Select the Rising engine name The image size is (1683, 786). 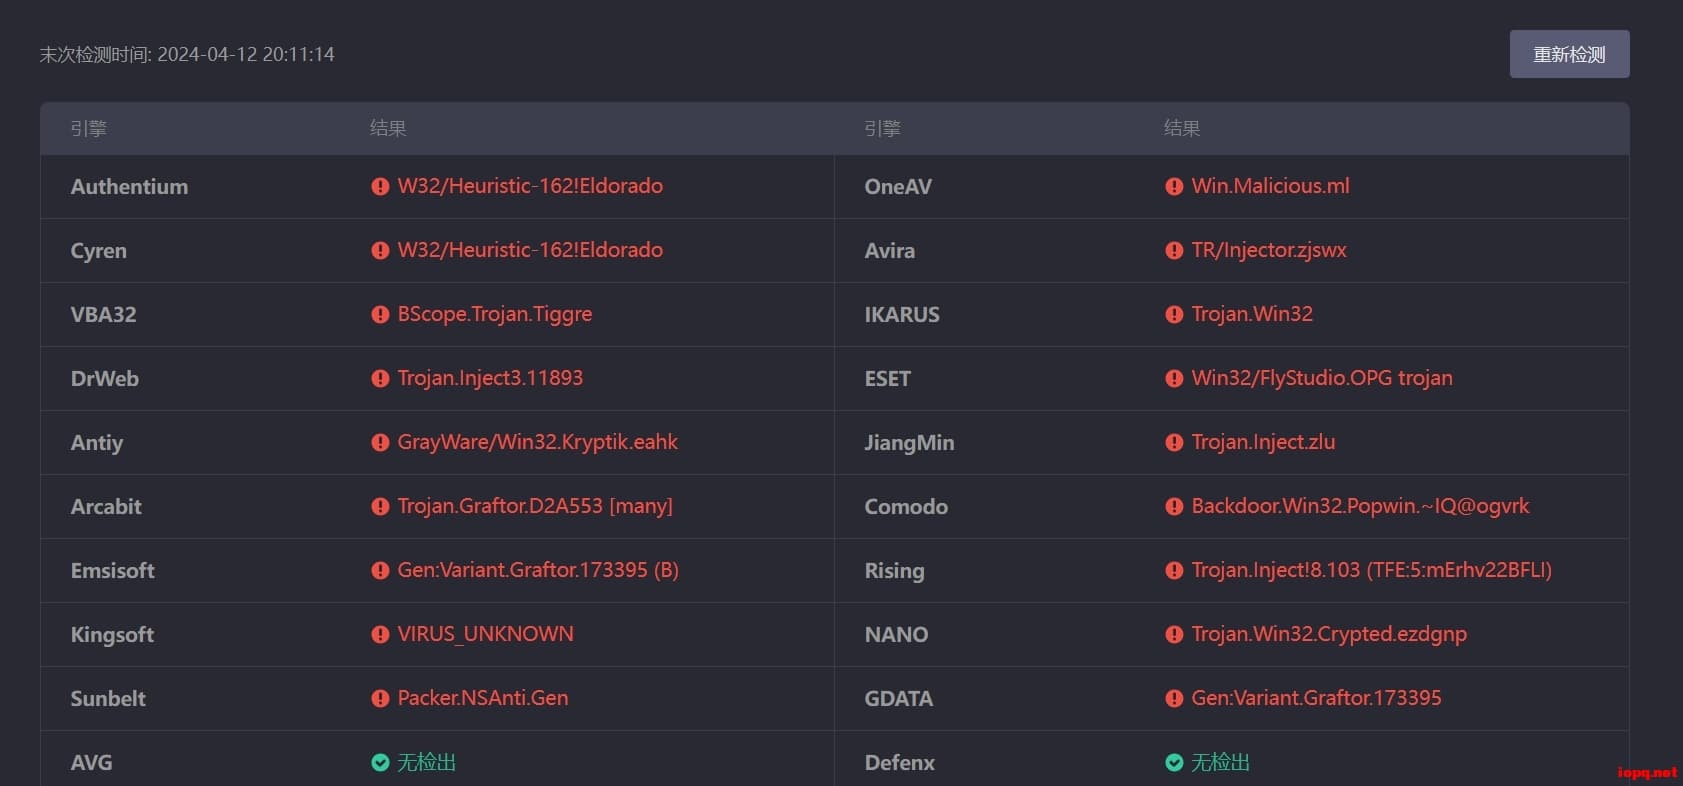click(894, 571)
